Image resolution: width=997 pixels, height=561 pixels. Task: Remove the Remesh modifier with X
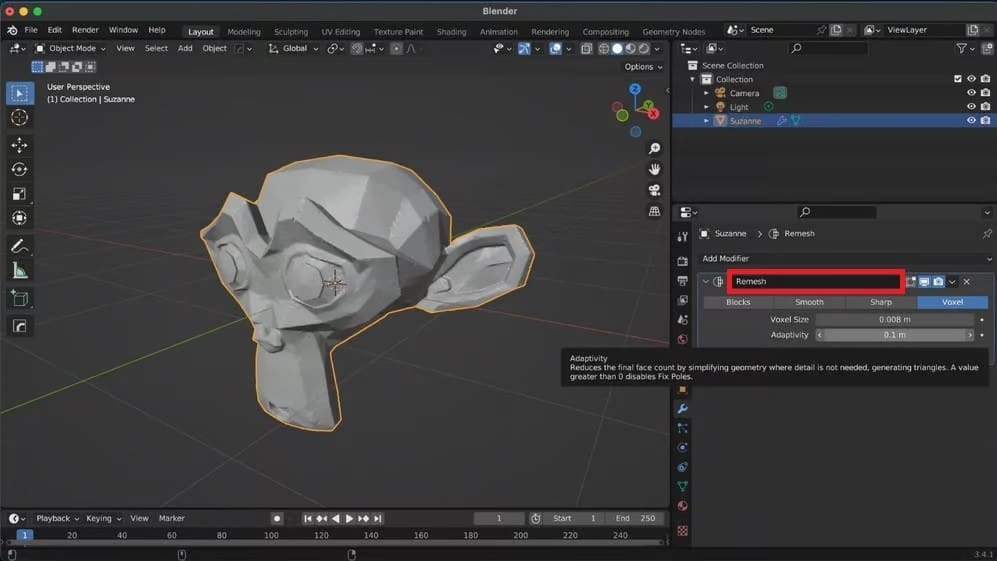[x=966, y=282]
